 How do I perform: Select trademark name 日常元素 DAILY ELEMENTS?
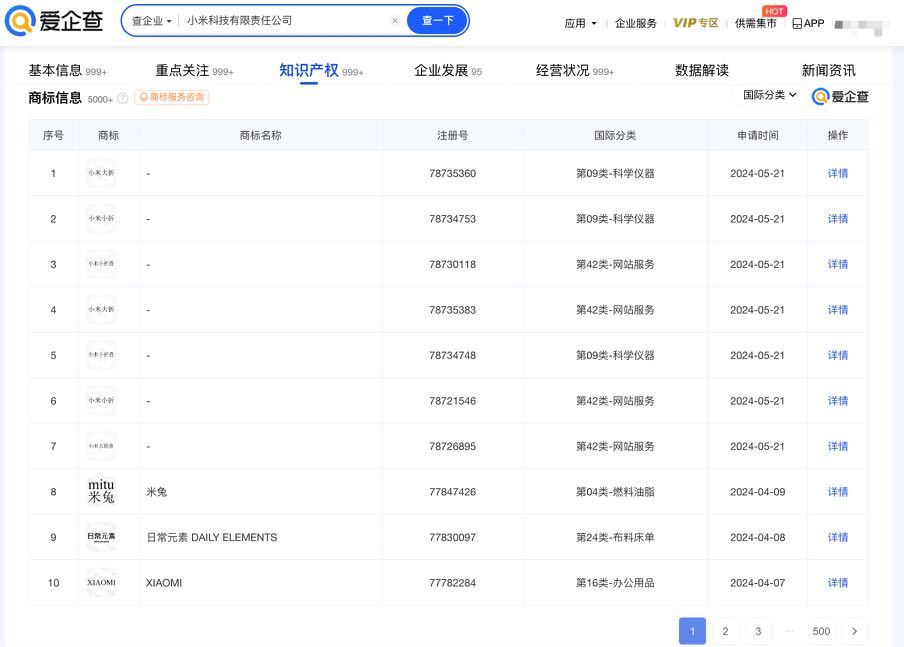212,538
